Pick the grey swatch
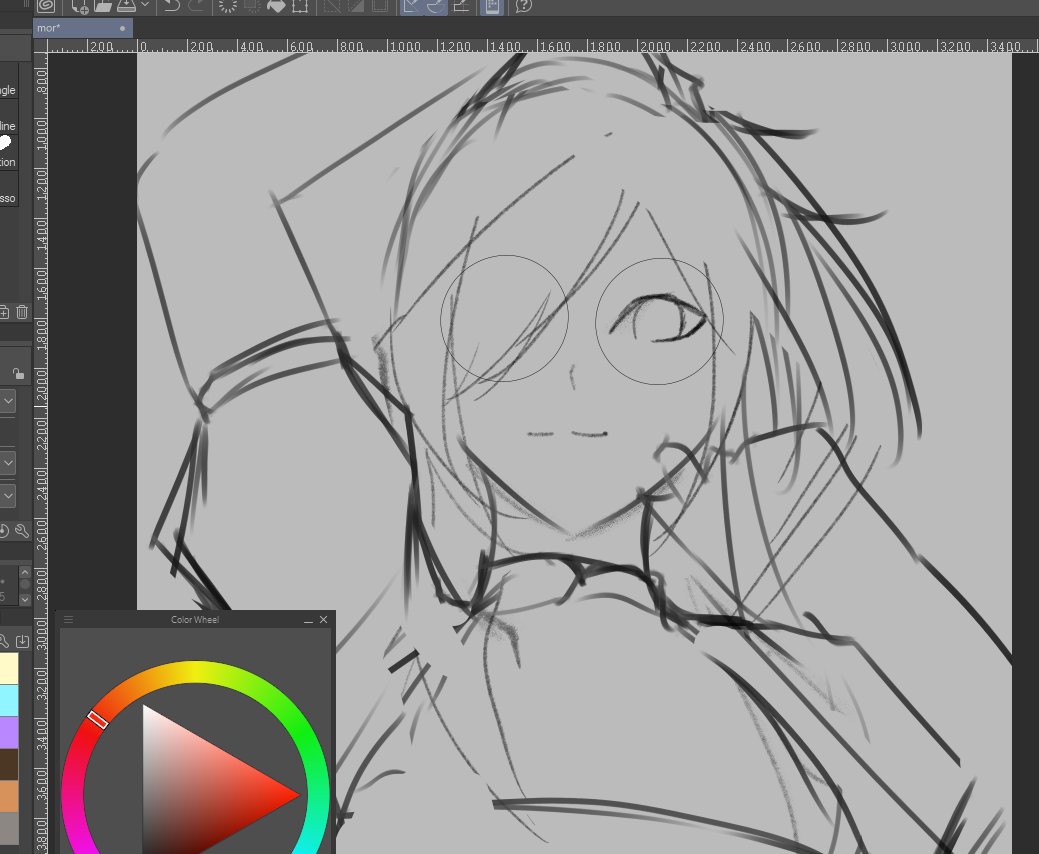 point(9,827)
